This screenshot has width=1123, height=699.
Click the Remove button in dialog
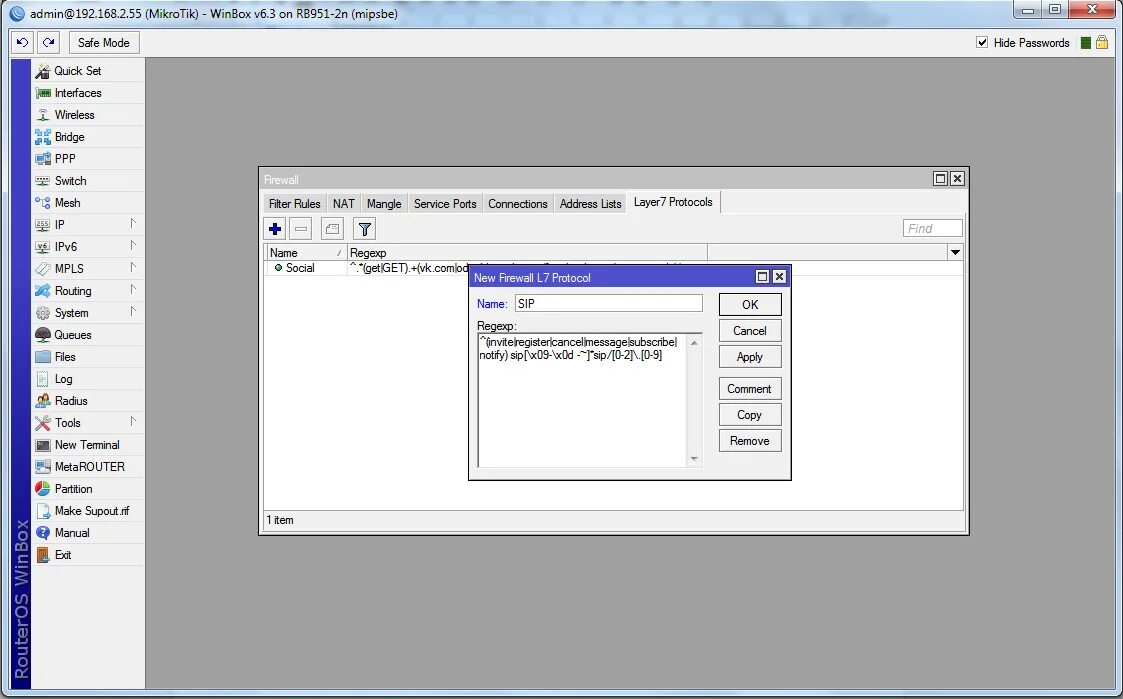click(x=750, y=441)
